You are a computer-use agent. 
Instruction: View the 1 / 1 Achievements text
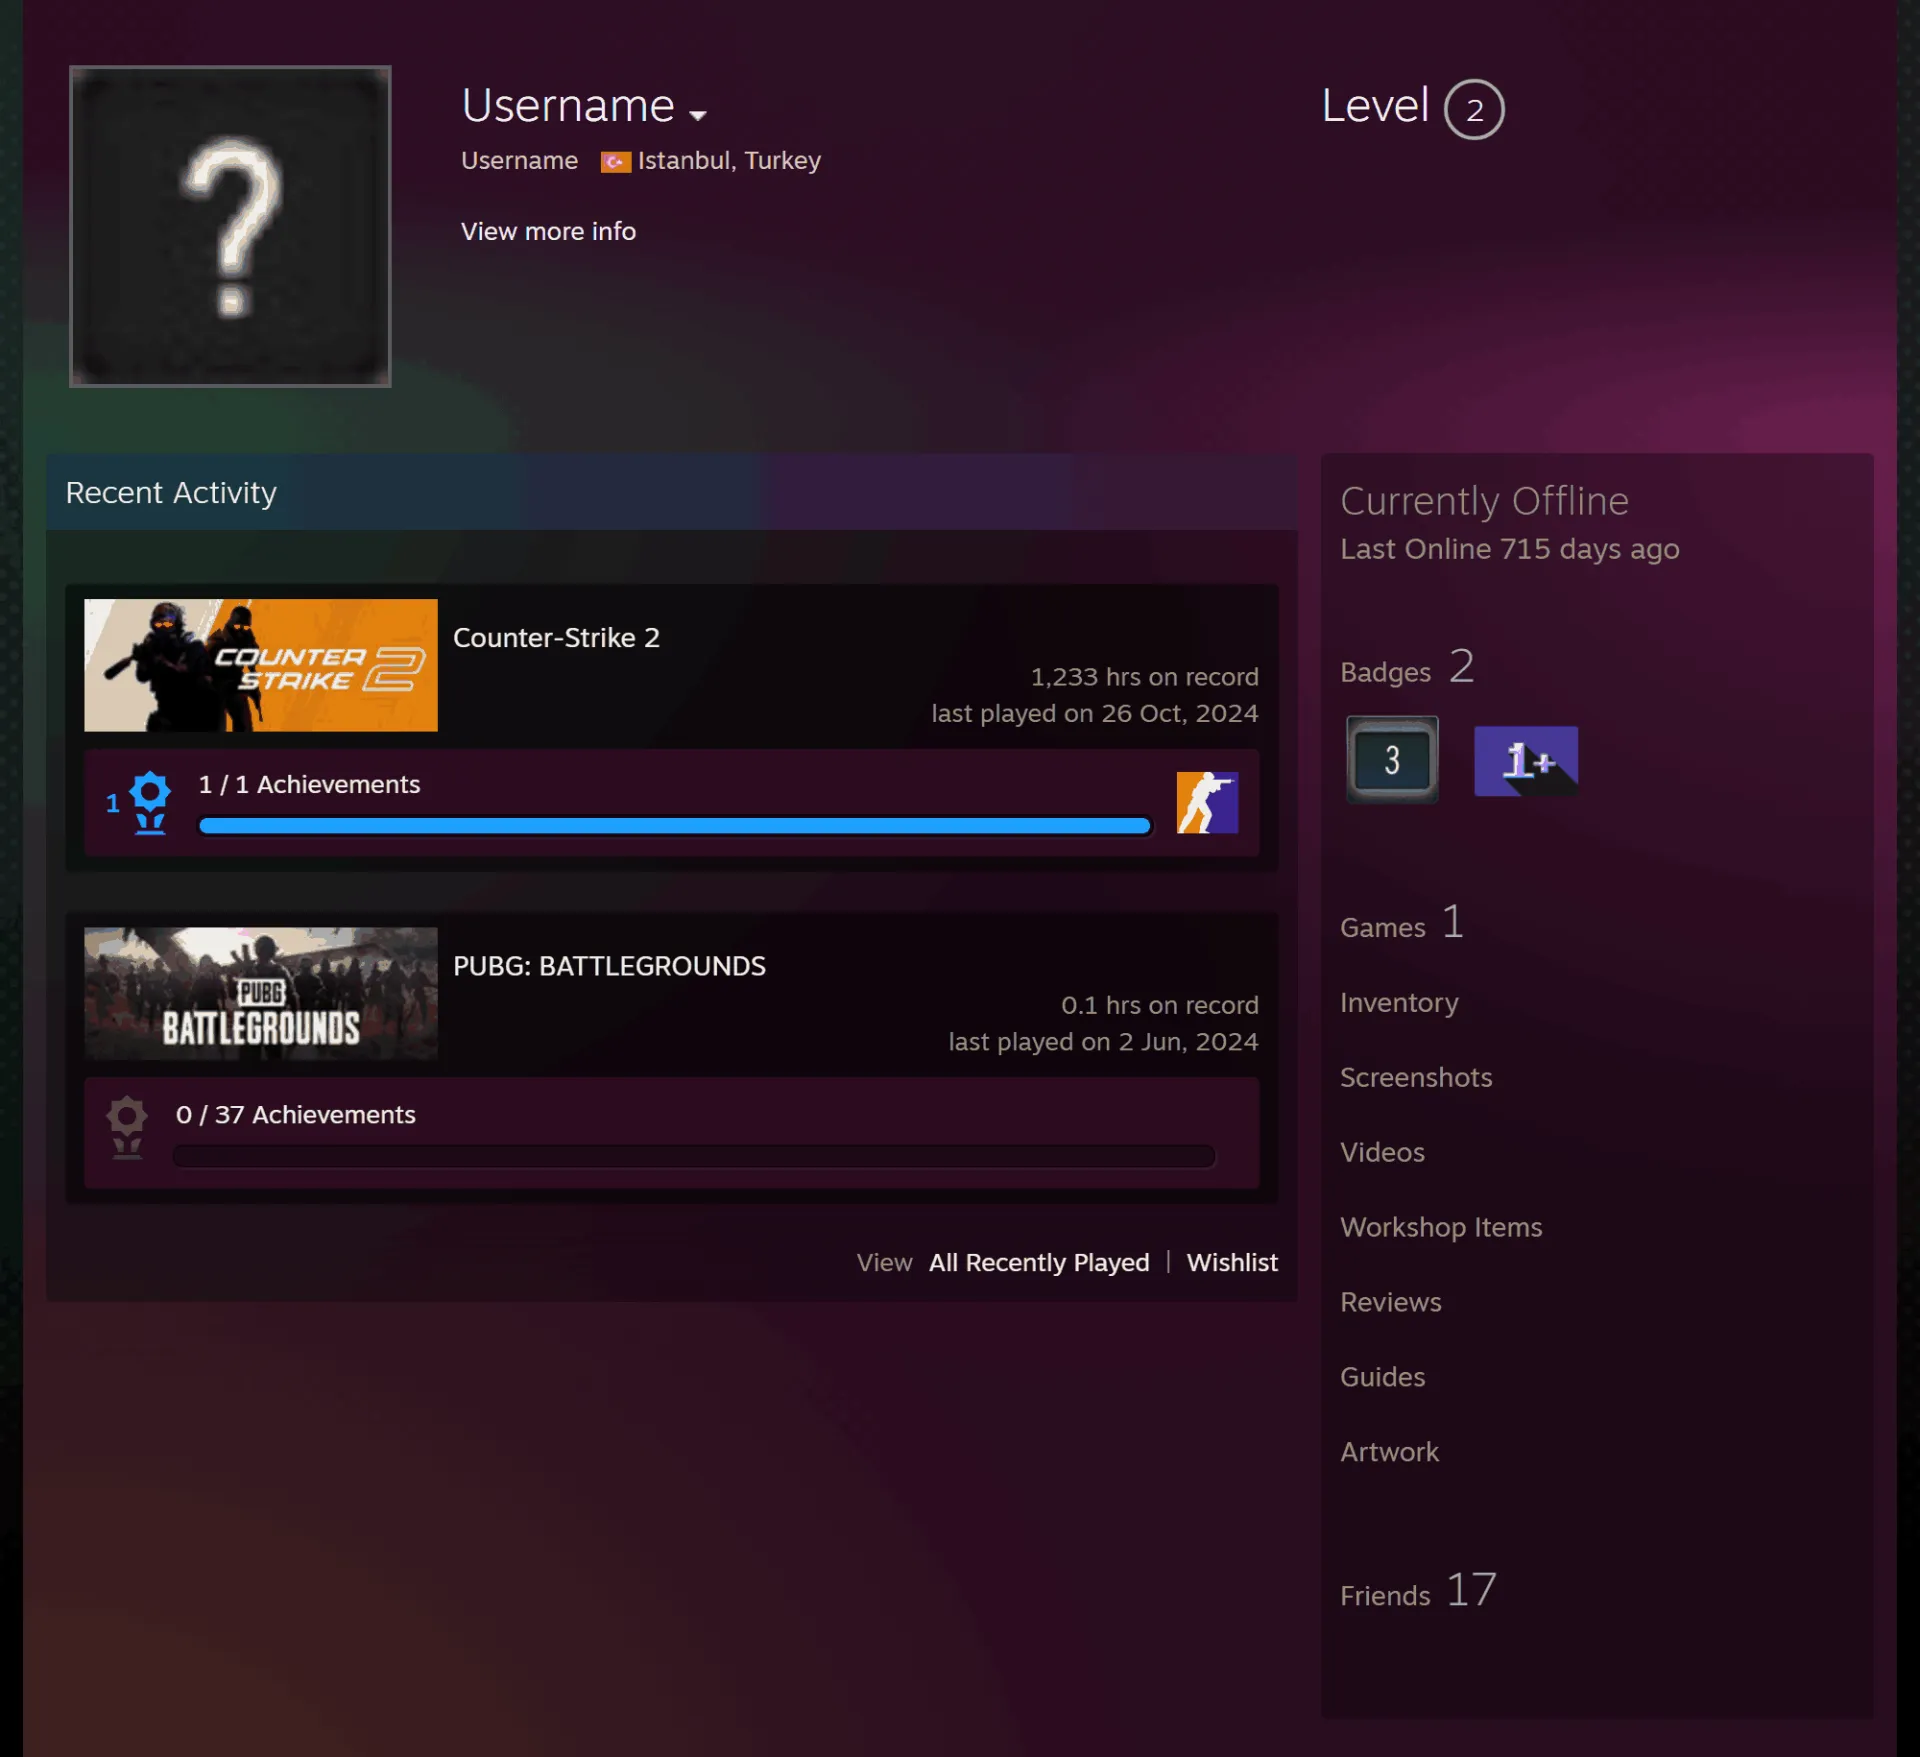pyautogui.click(x=309, y=784)
